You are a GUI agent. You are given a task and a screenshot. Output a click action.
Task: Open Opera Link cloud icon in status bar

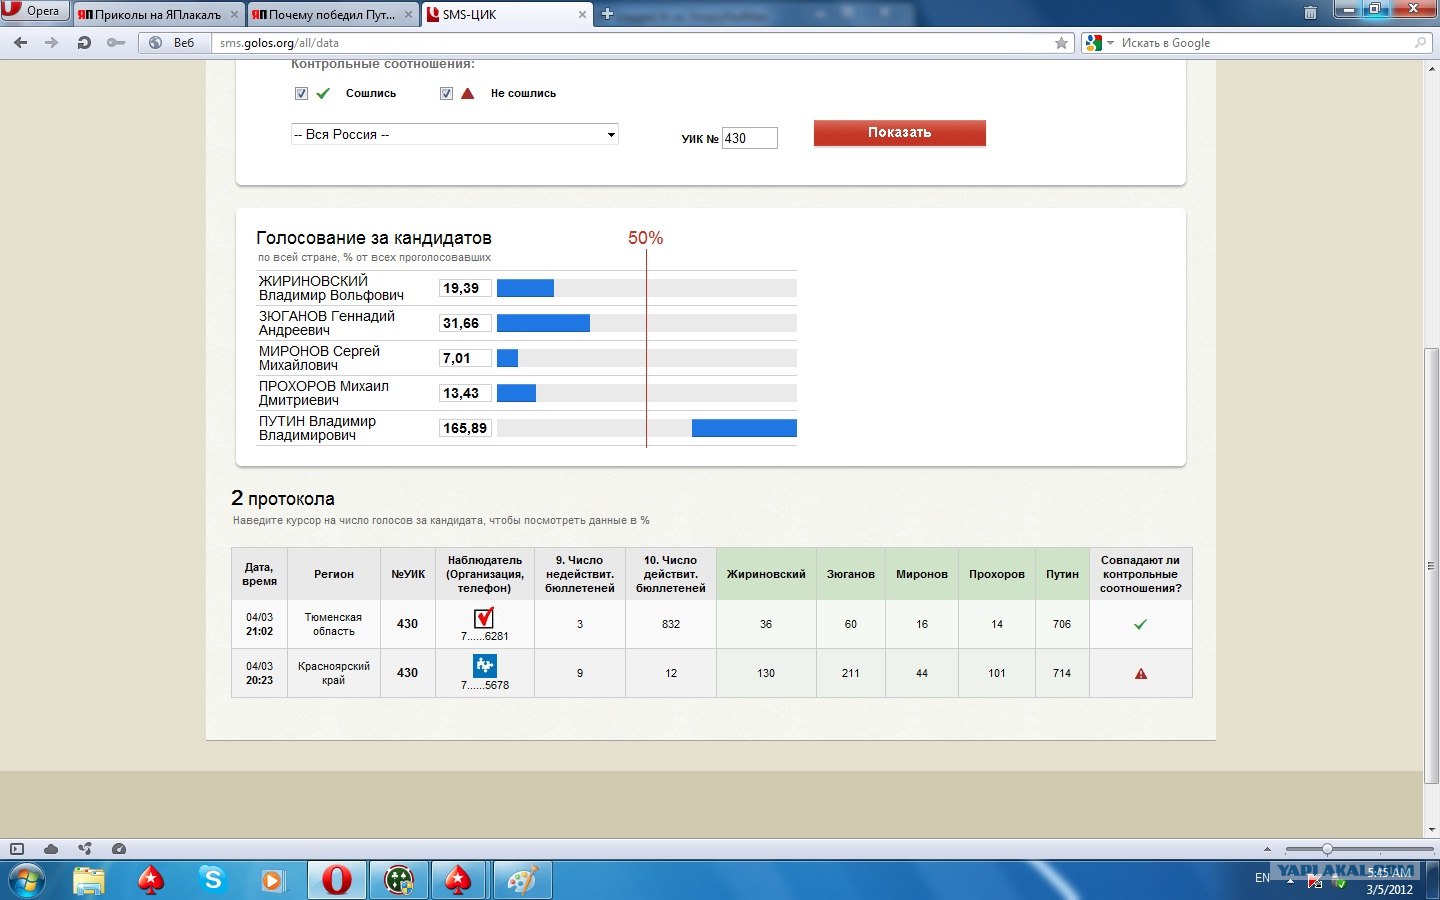point(51,849)
